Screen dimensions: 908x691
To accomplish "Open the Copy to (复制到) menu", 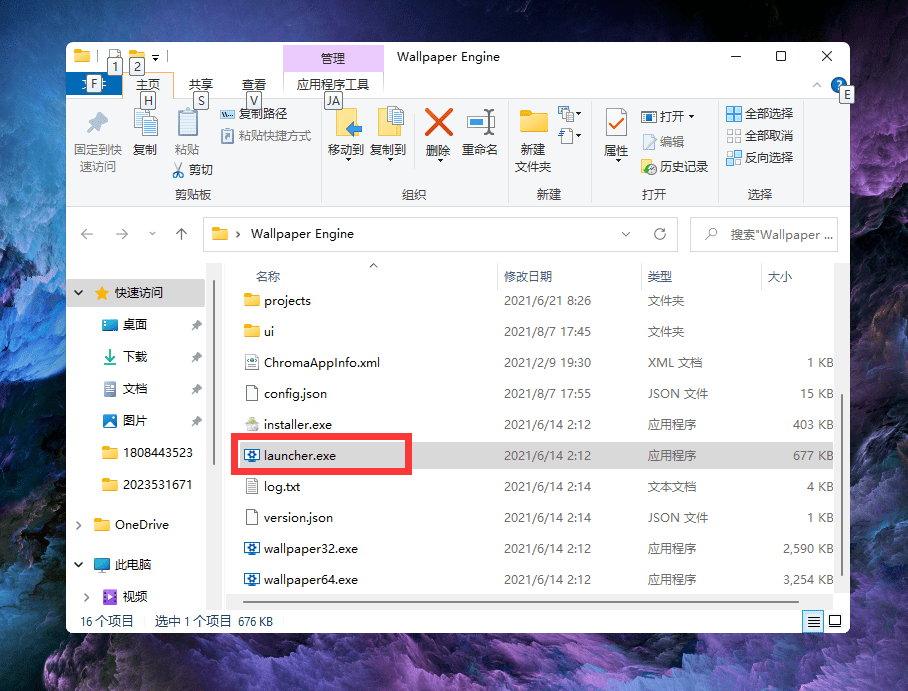I will pyautogui.click(x=388, y=134).
